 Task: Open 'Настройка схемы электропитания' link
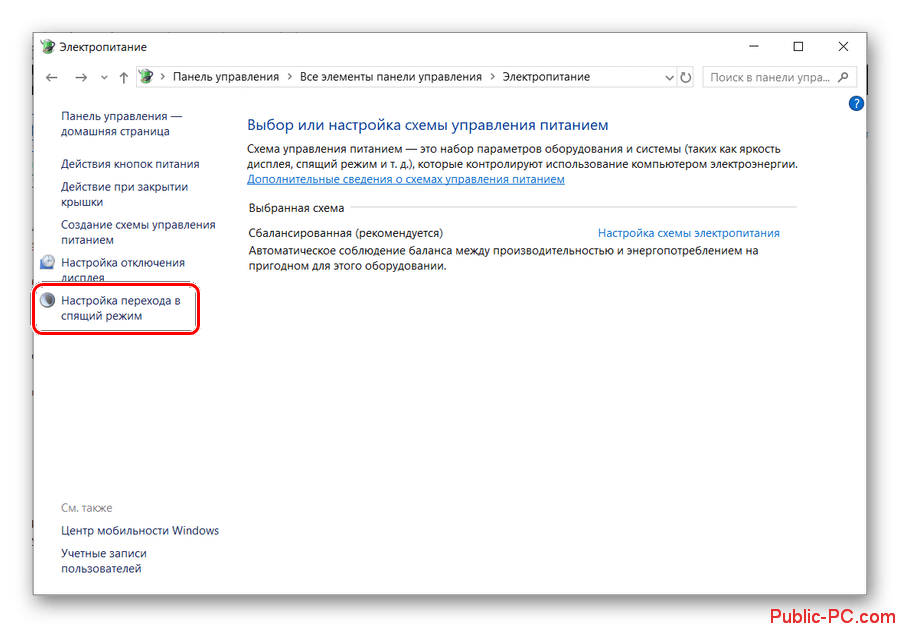(x=688, y=233)
